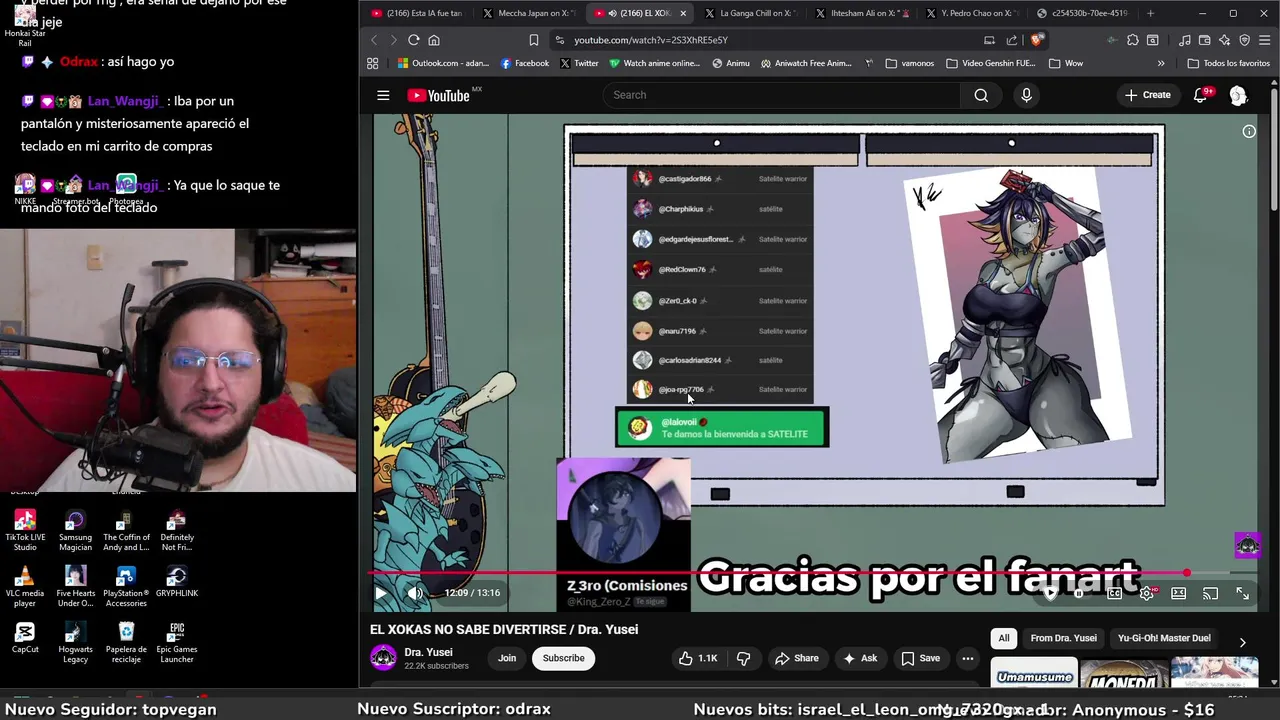Show more chips with the right arrow

click(1242, 642)
